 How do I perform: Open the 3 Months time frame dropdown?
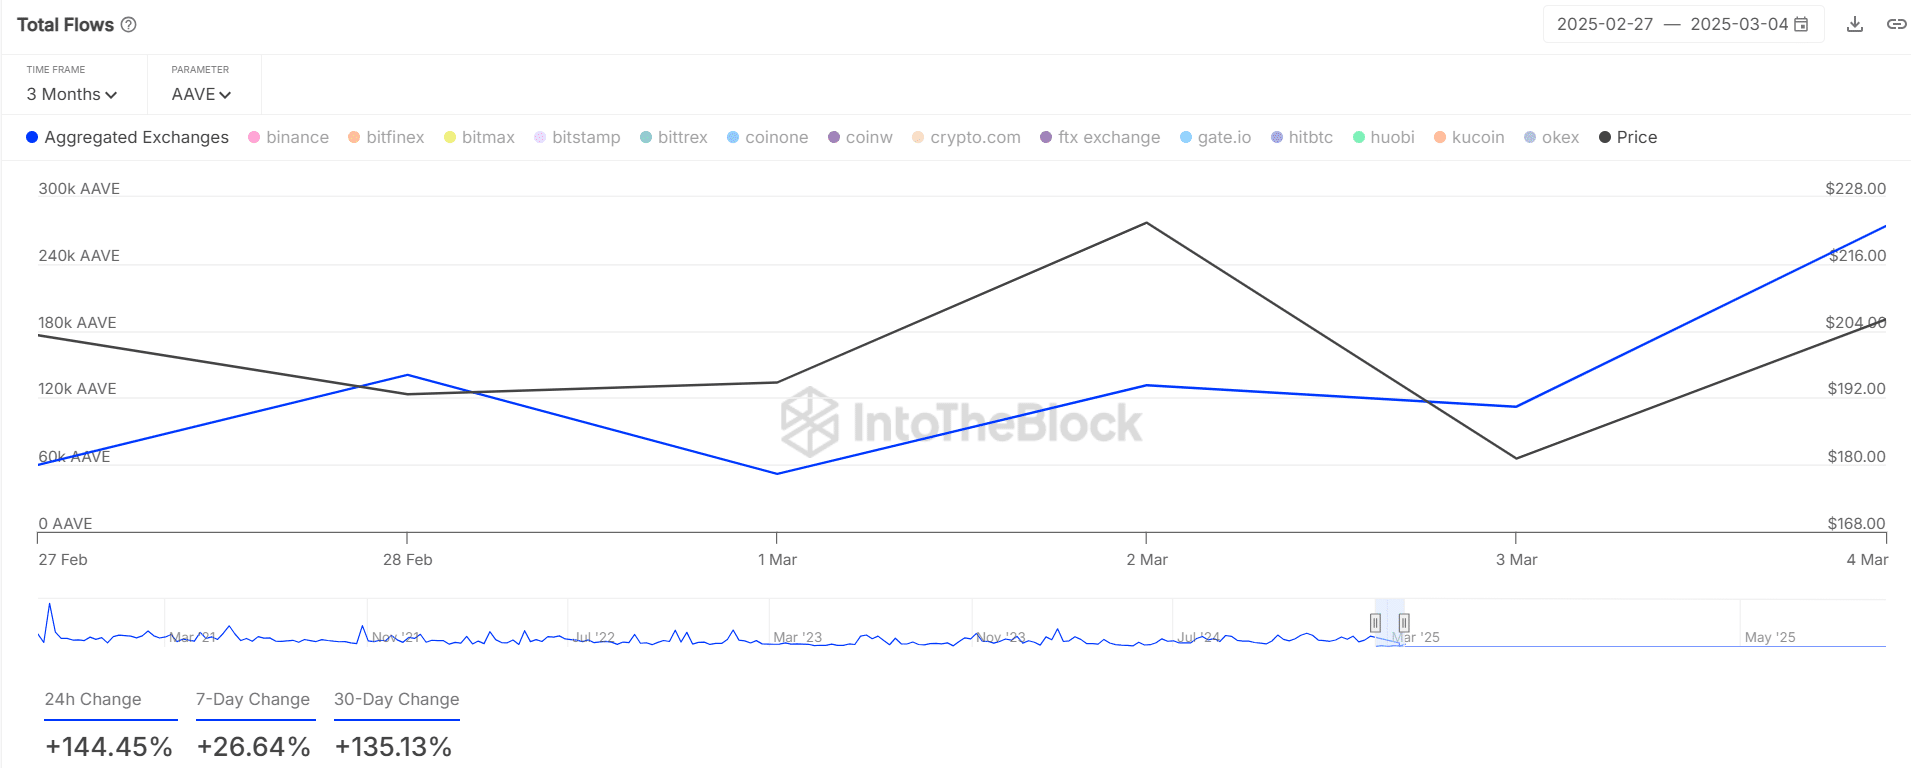point(72,94)
